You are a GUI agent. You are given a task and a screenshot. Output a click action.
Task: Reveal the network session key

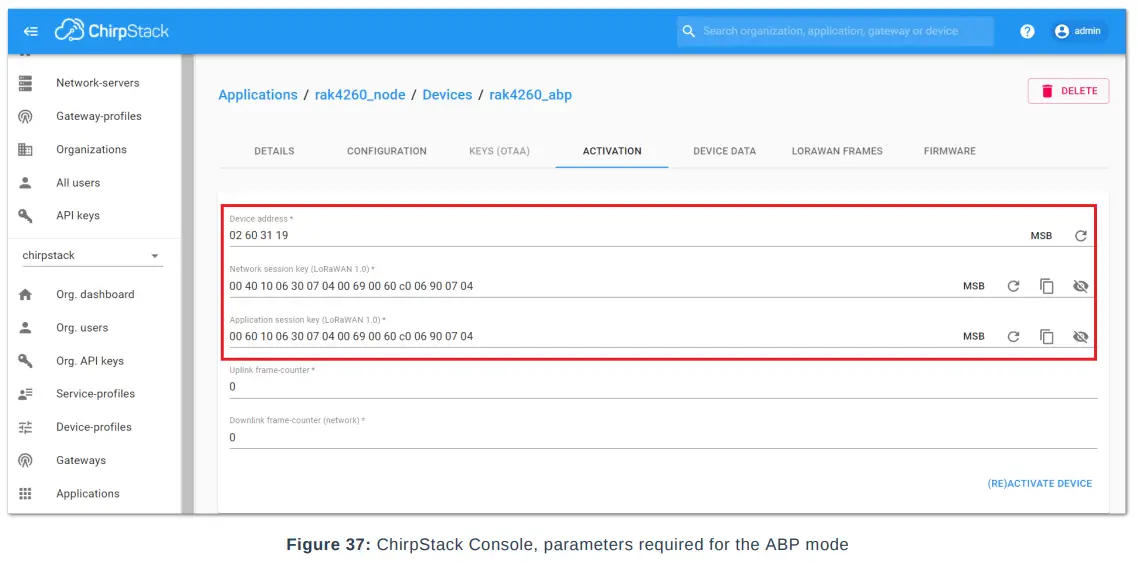pos(1081,285)
